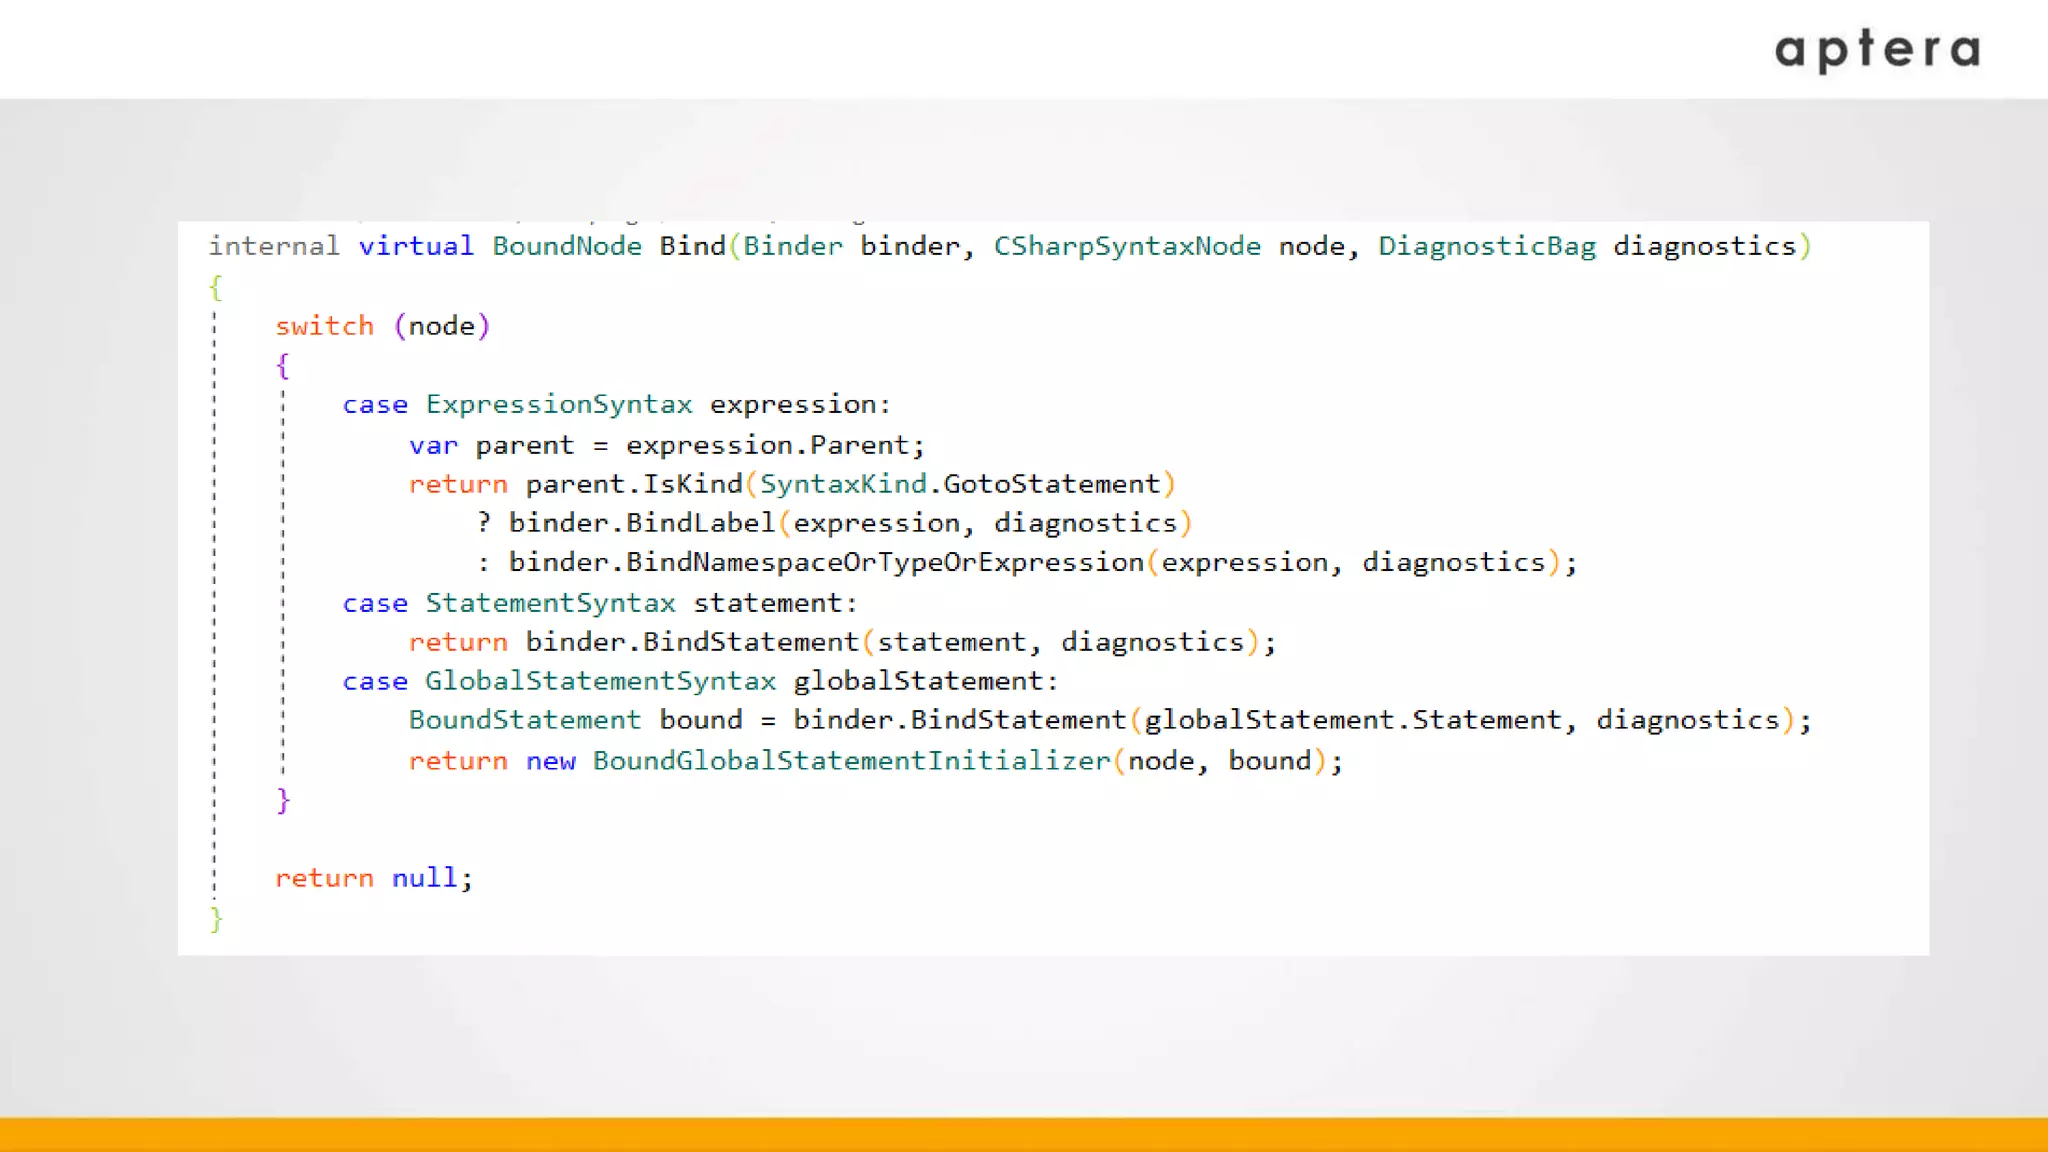Click the 'internal' modifier keyword

tap(274, 246)
